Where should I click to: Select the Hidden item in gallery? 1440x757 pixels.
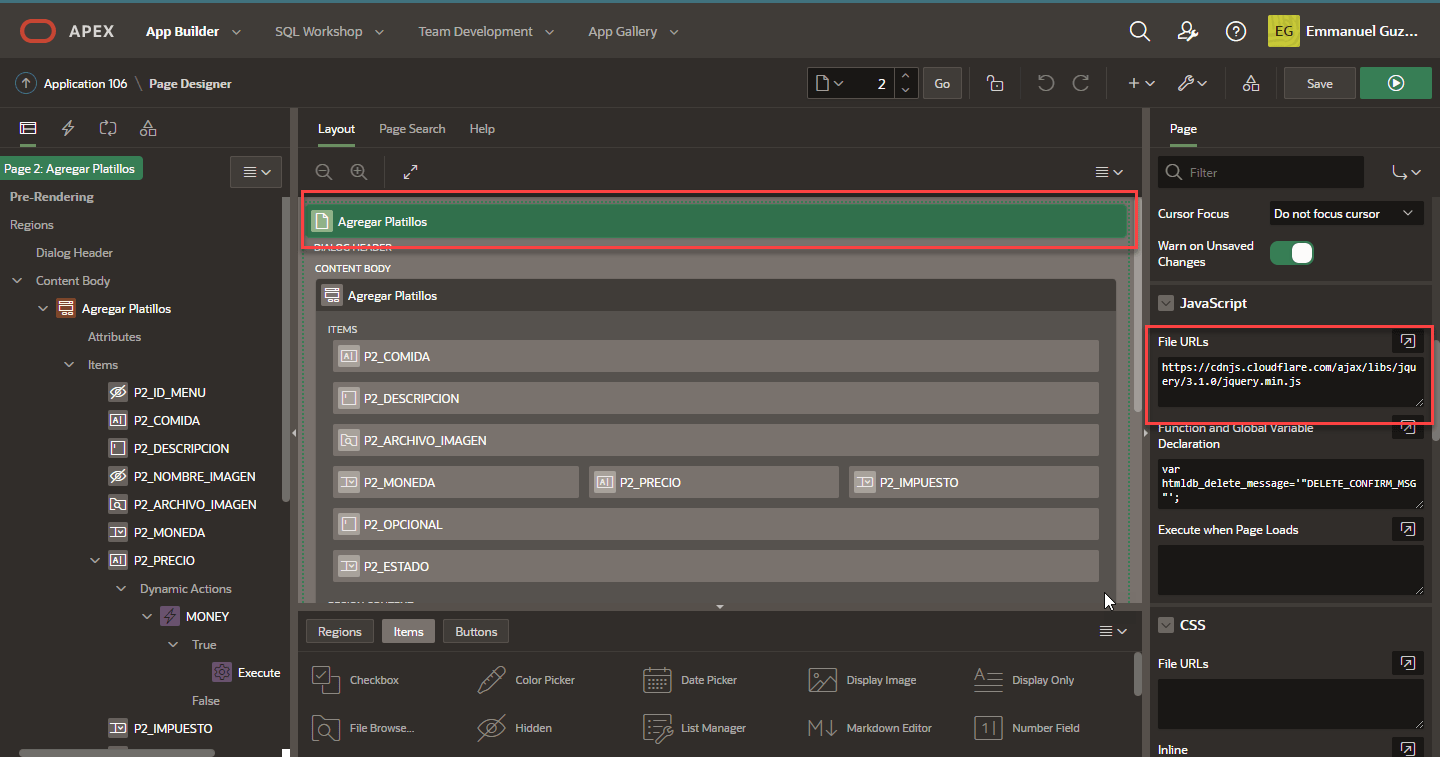point(514,728)
